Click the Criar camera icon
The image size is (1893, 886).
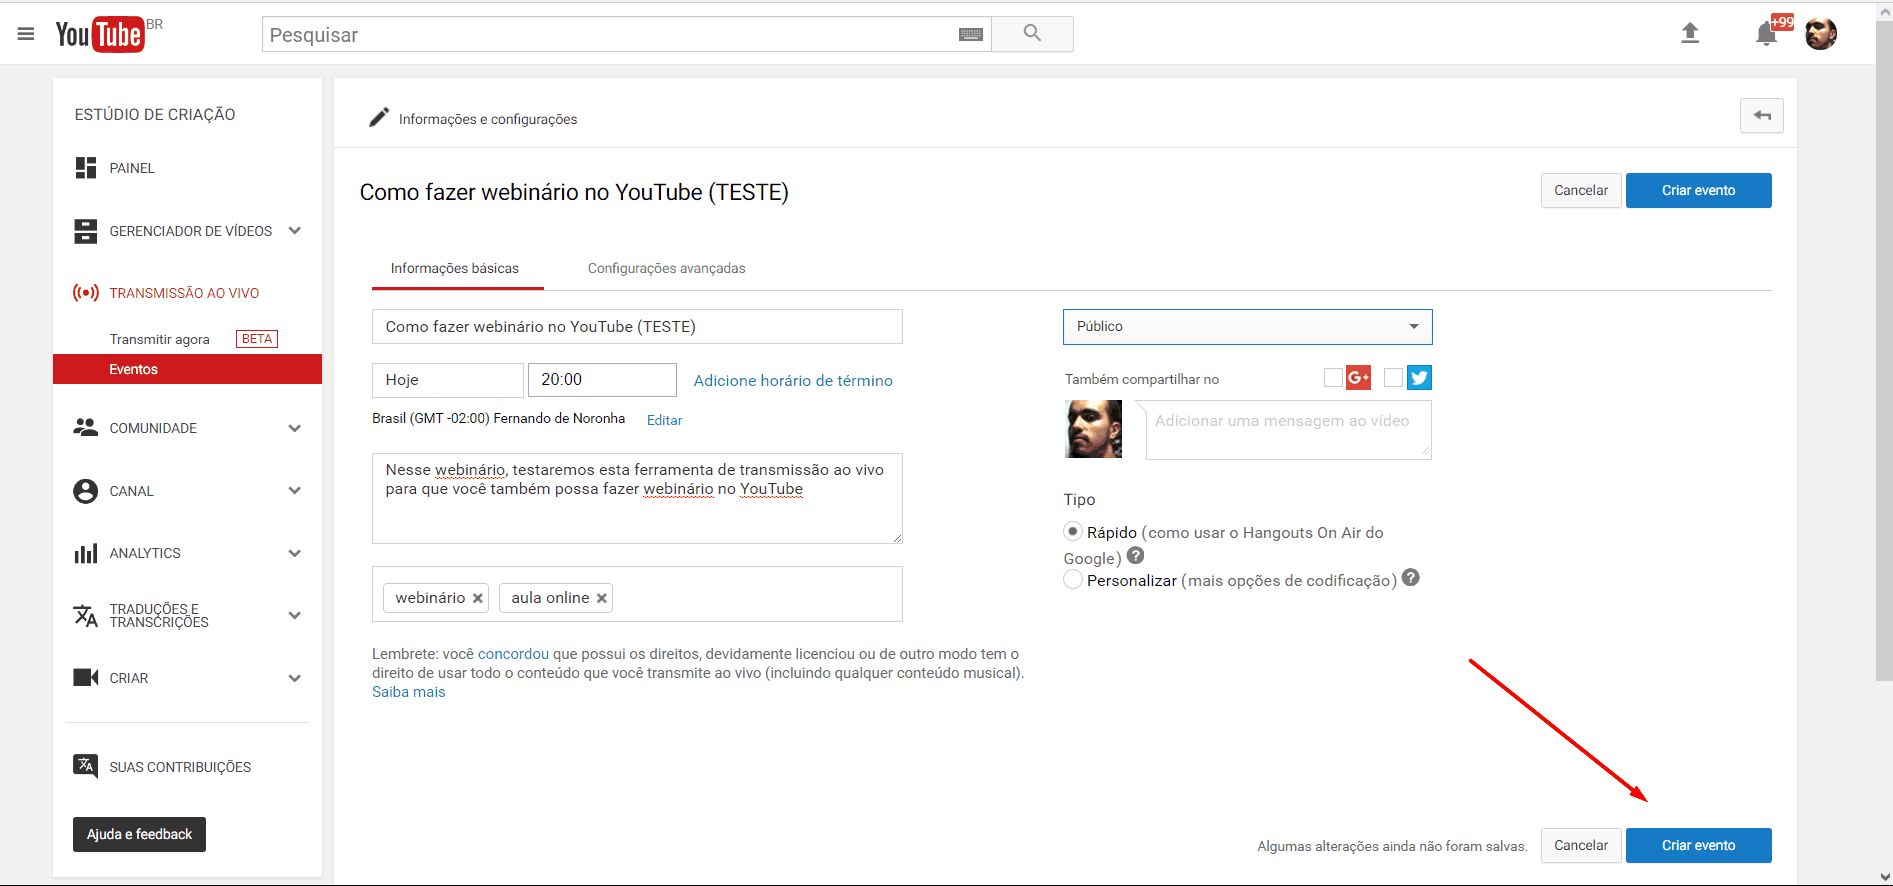[x=86, y=678]
